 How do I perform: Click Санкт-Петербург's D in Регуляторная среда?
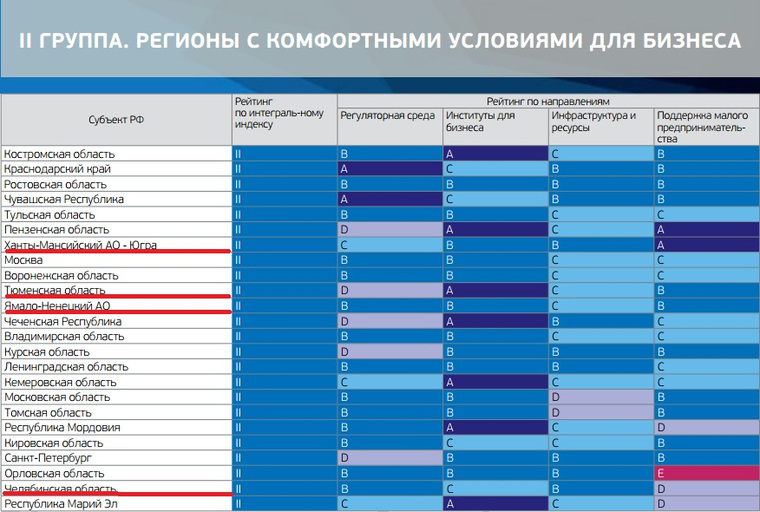pyautogui.click(x=390, y=458)
